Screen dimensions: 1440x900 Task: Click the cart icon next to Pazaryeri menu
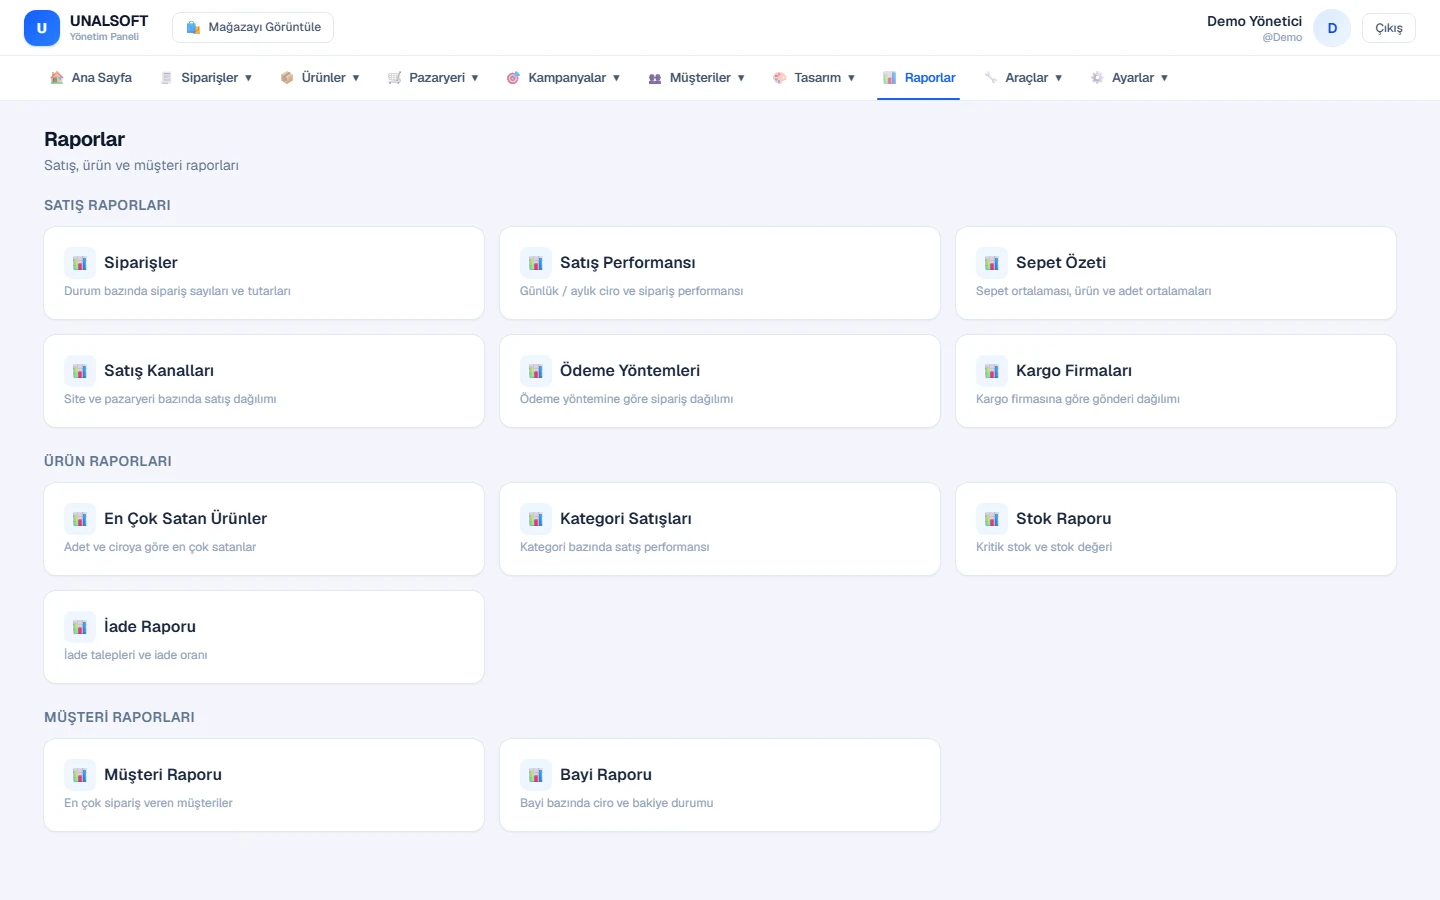point(395,78)
